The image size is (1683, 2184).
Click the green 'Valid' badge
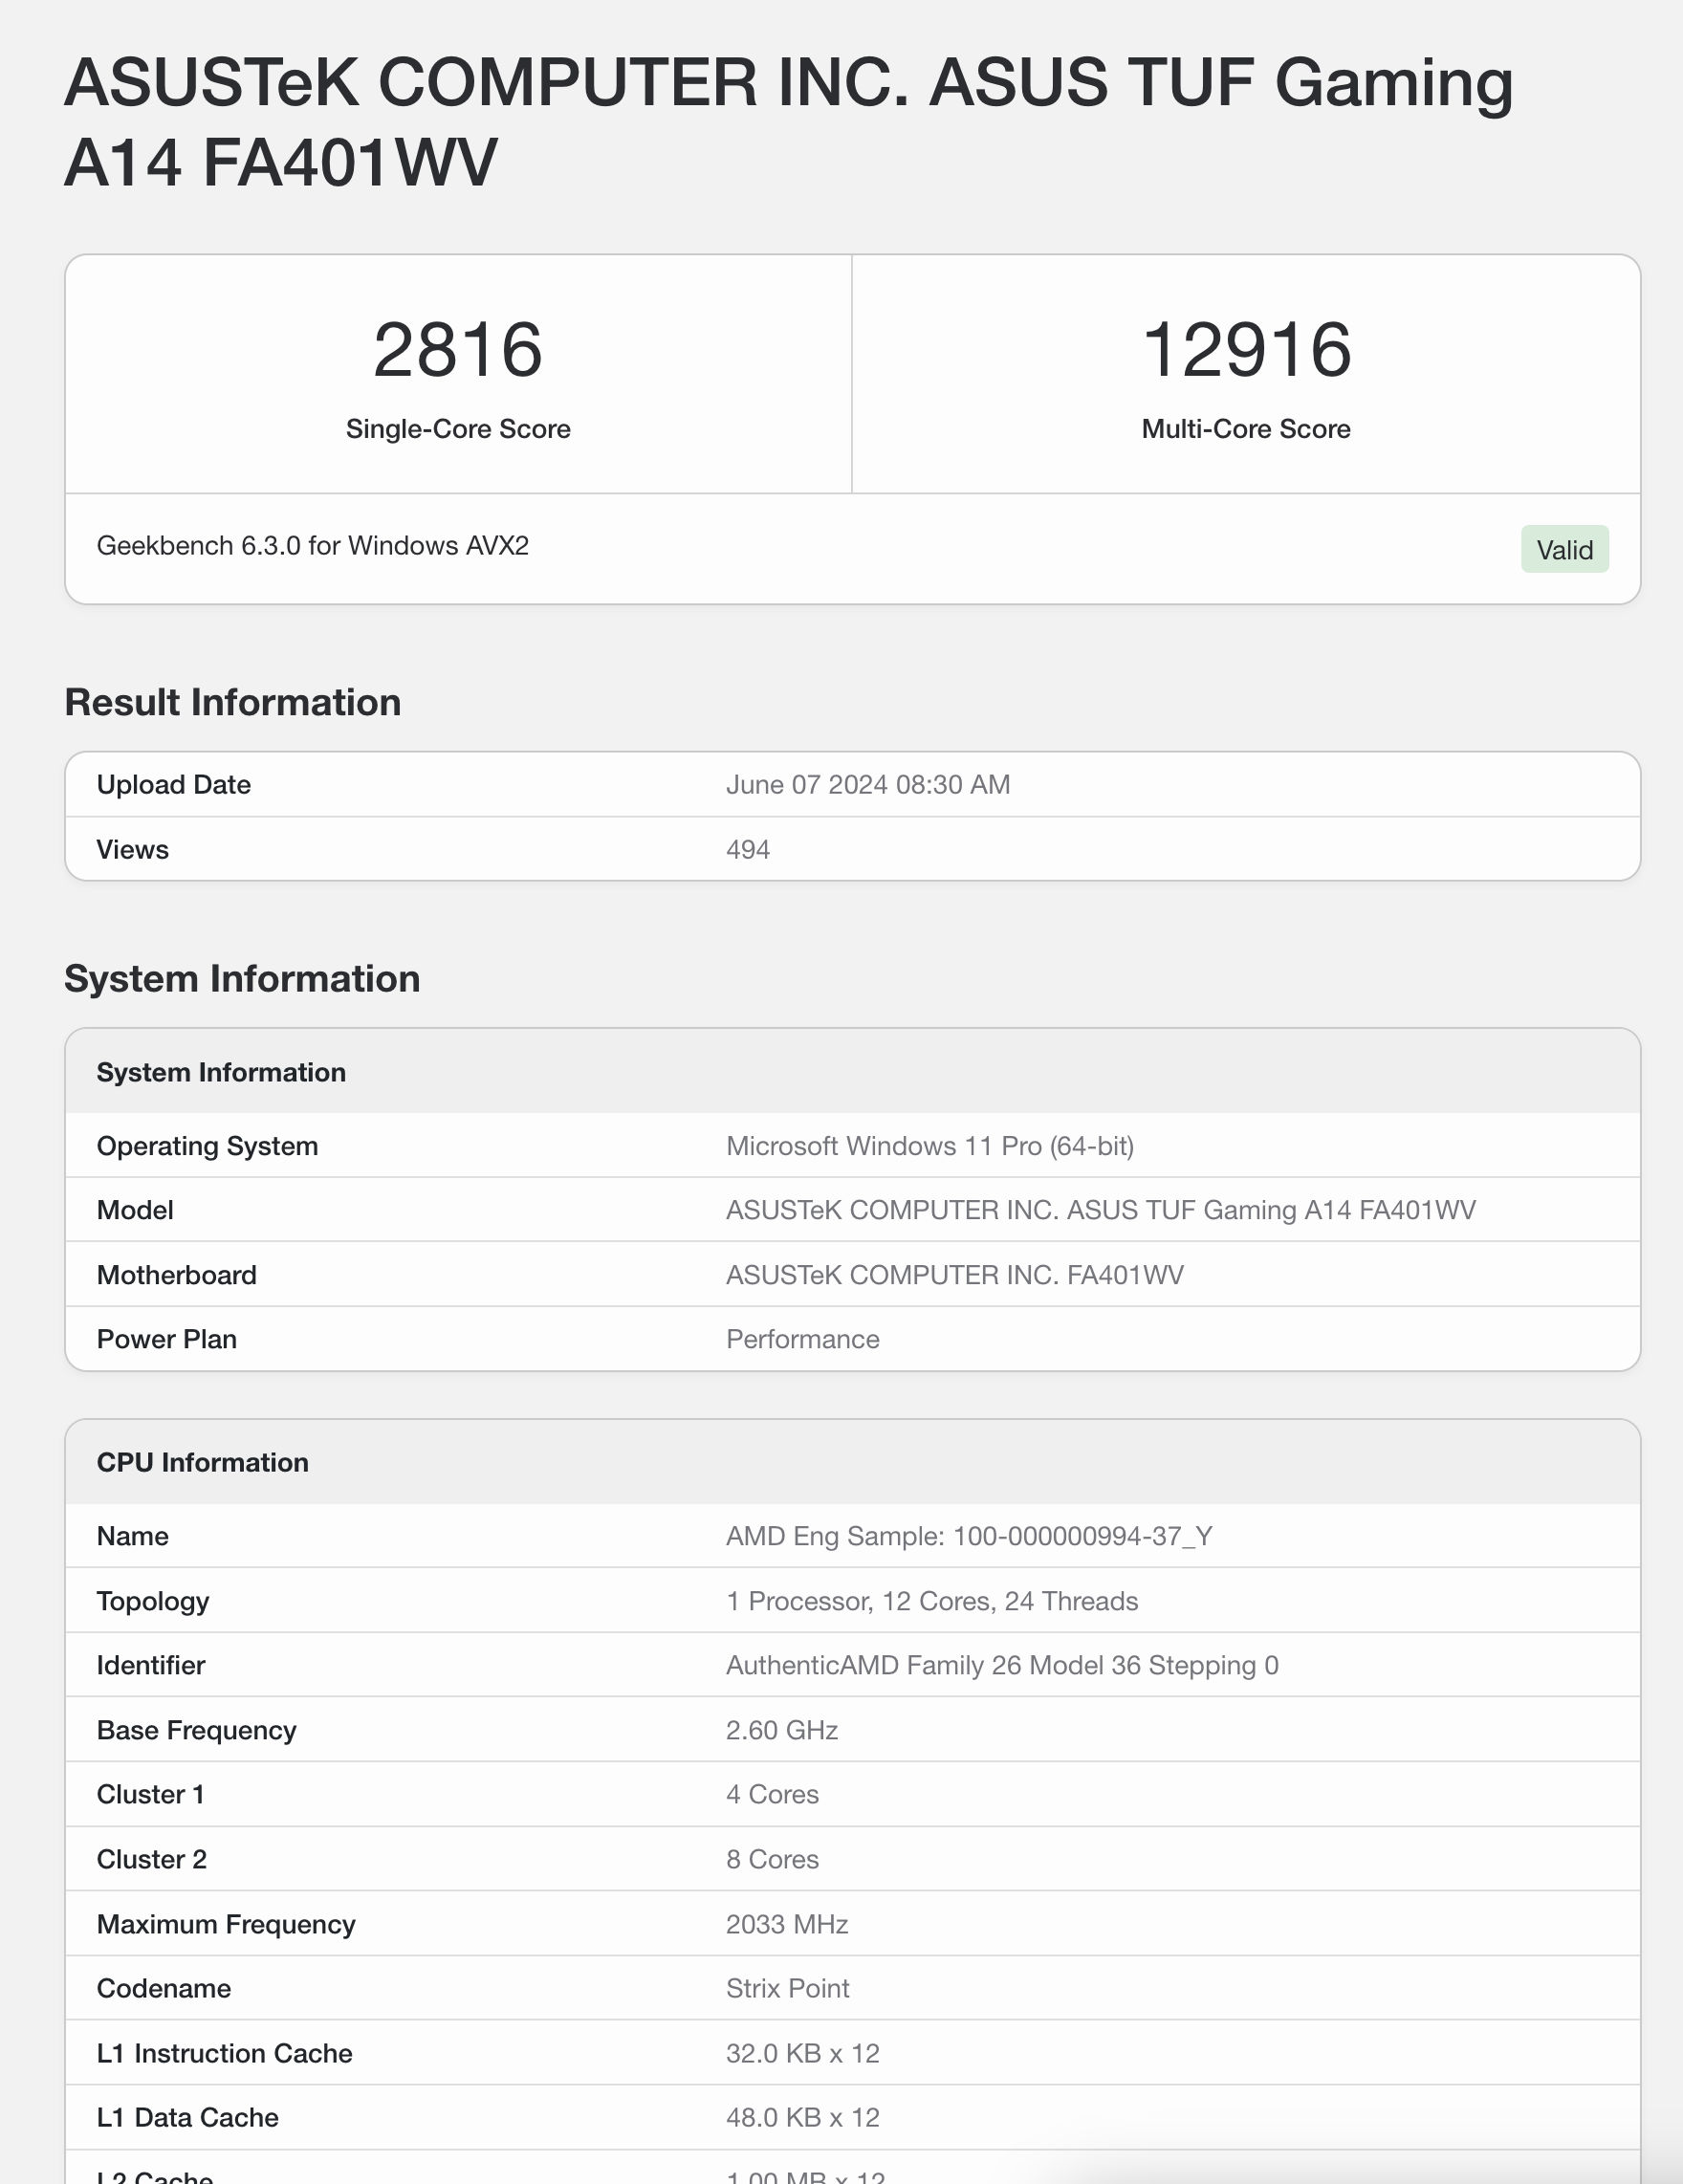(x=1565, y=549)
